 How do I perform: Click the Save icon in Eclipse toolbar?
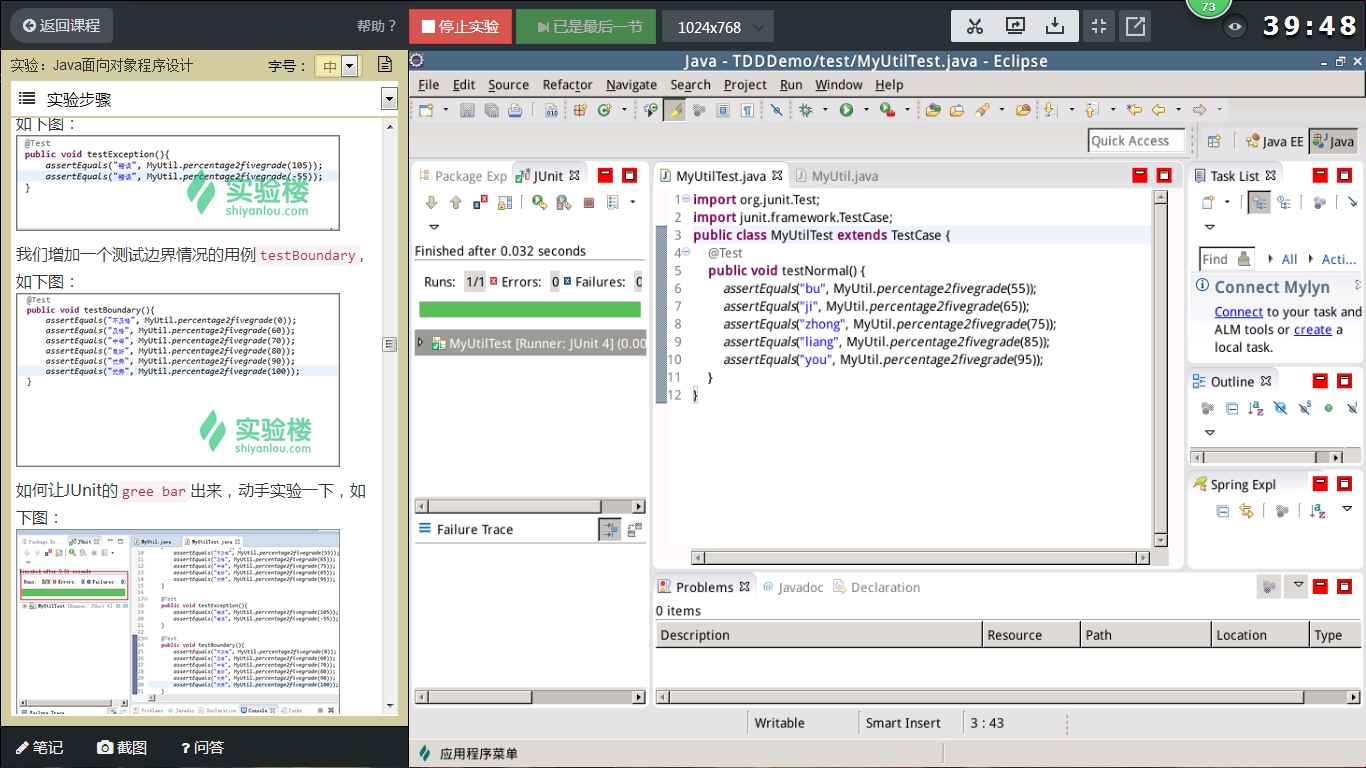coord(467,110)
